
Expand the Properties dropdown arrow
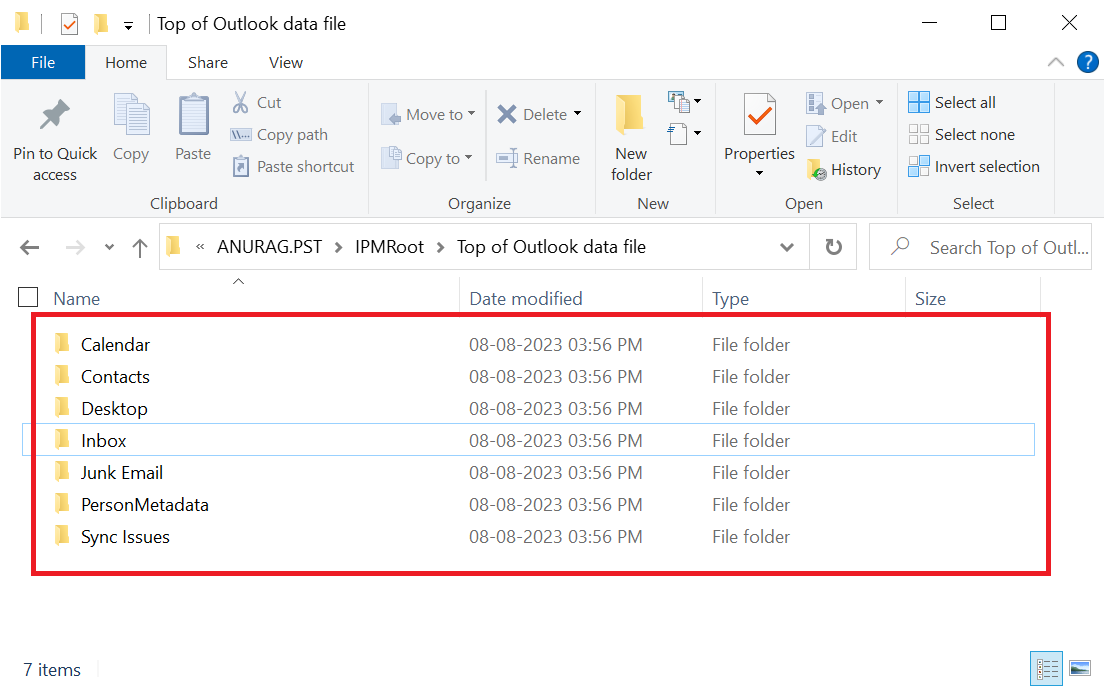pyautogui.click(x=759, y=173)
